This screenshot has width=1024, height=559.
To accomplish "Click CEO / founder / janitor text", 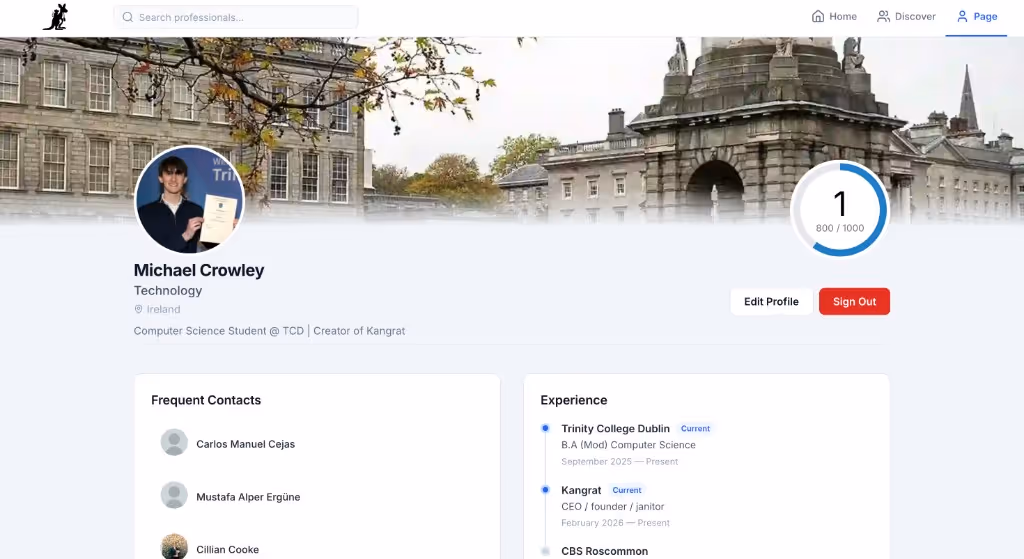I will [x=613, y=507].
